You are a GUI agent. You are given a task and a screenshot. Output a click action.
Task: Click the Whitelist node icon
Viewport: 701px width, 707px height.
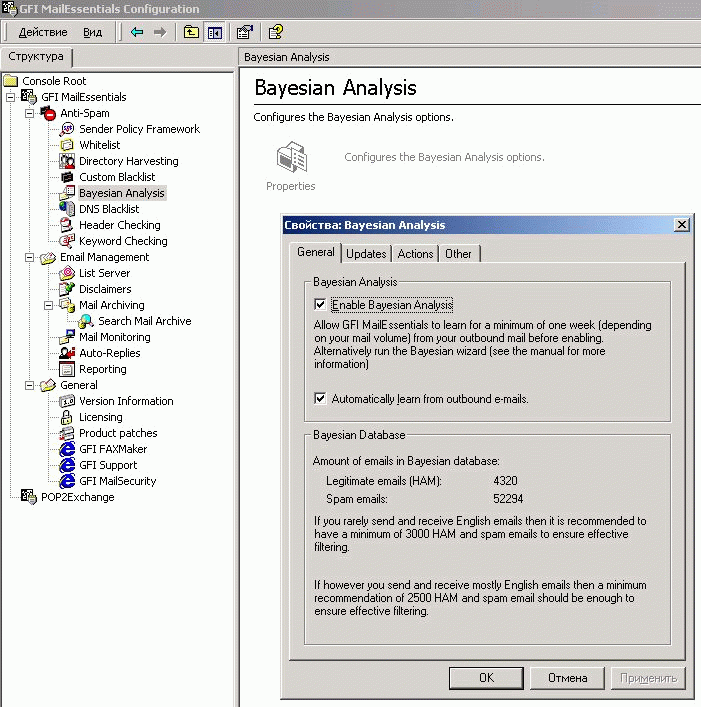point(67,145)
